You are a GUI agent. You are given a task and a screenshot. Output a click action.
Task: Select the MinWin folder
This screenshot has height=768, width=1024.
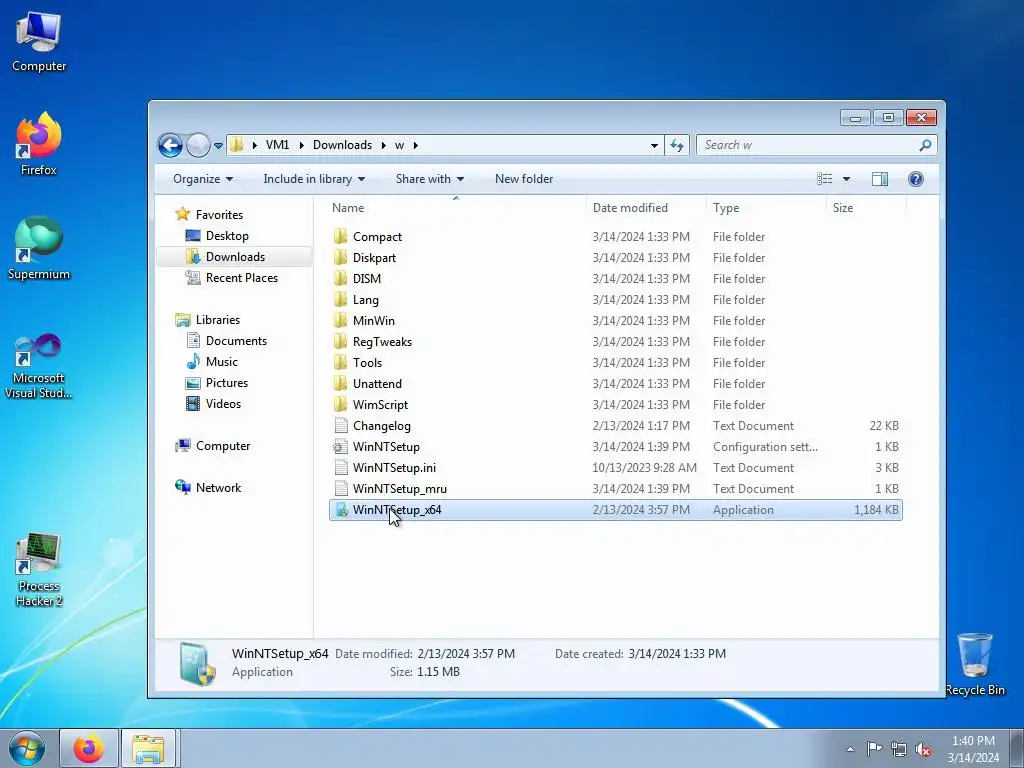(615, 320)
